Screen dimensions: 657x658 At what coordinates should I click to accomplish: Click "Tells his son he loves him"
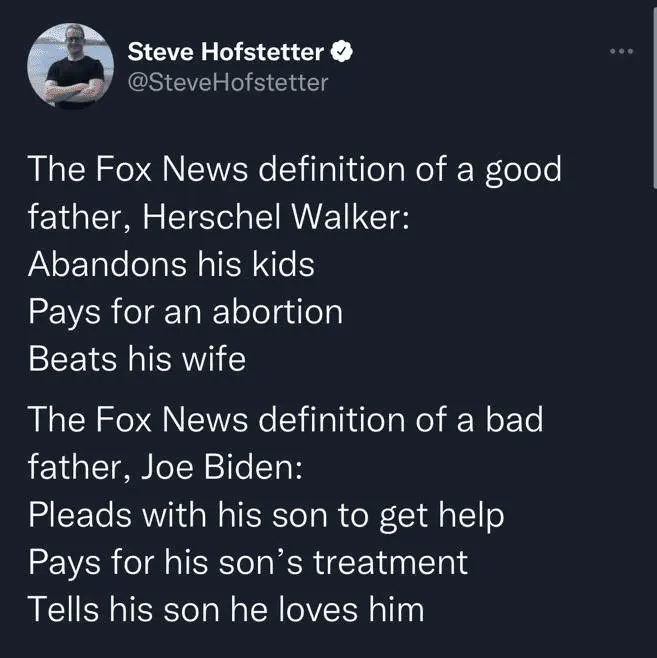(x=226, y=609)
